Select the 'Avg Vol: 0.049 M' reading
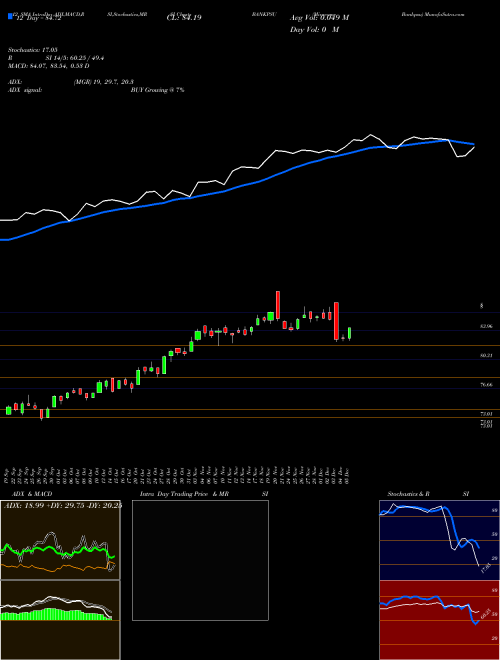500x660 pixels. (319, 18)
